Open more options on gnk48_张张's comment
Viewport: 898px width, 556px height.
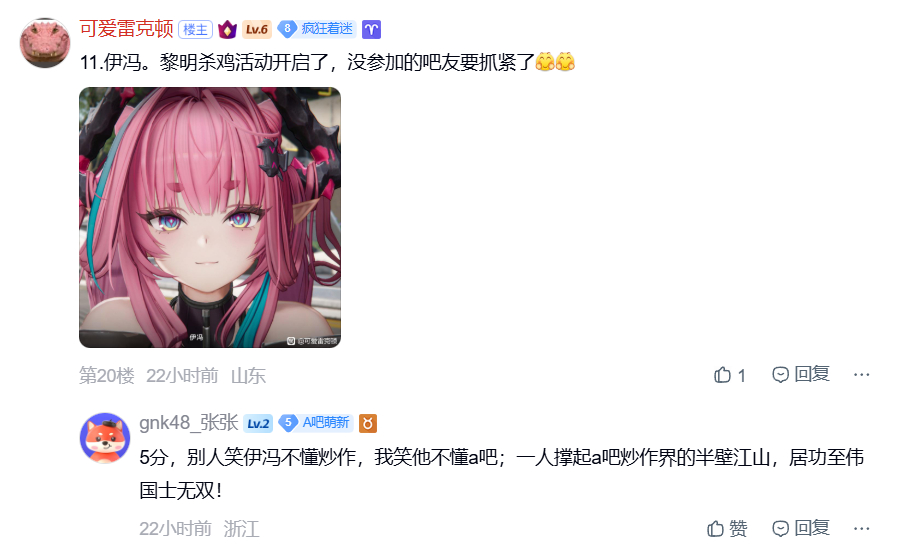[861, 528]
